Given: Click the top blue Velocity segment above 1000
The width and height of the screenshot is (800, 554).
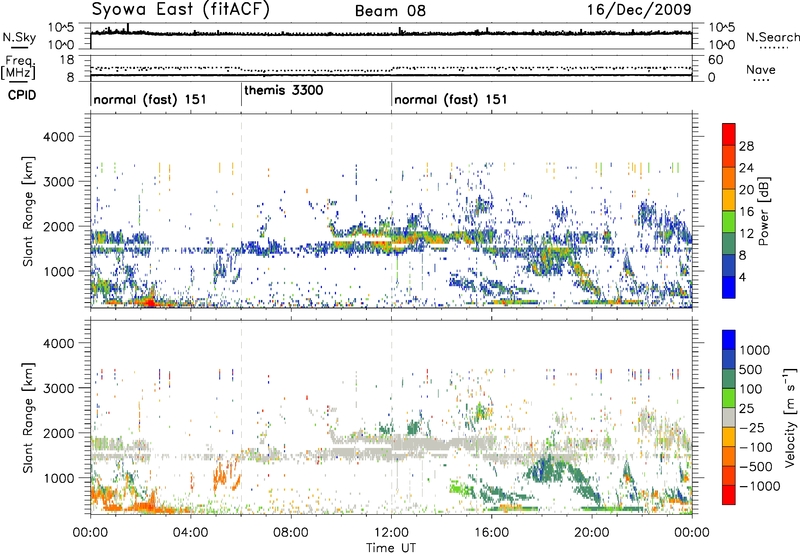Looking at the screenshot, I should [729, 340].
